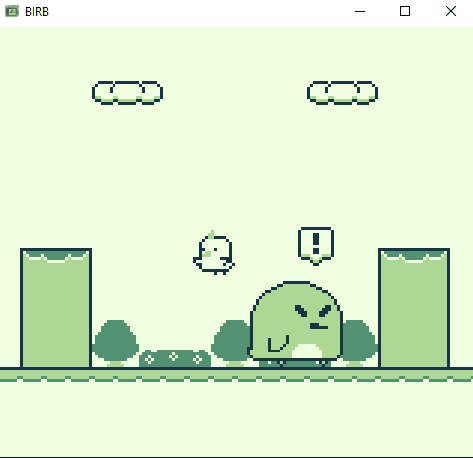
Task: Click the empty area below the ground
Action: pyautogui.click(x=236, y=419)
